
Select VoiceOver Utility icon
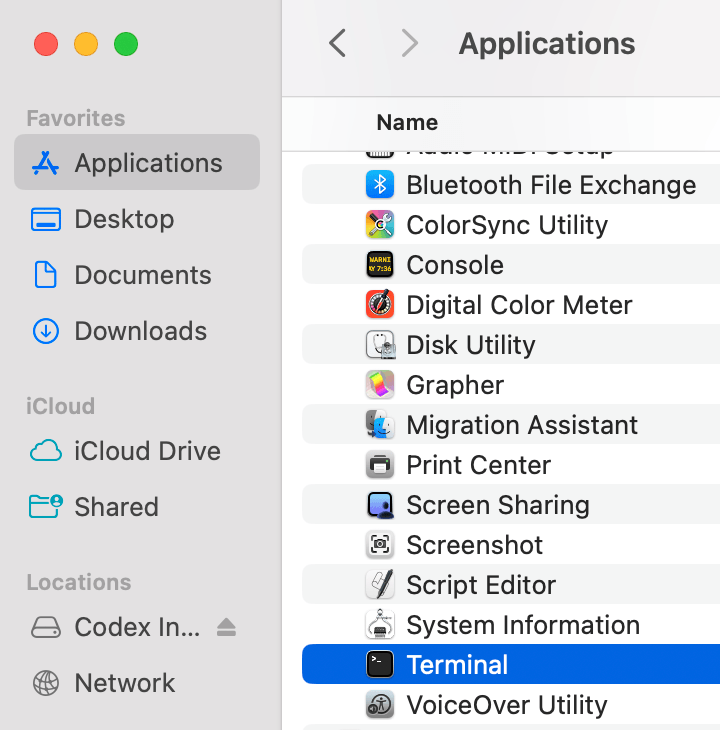click(x=380, y=704)
